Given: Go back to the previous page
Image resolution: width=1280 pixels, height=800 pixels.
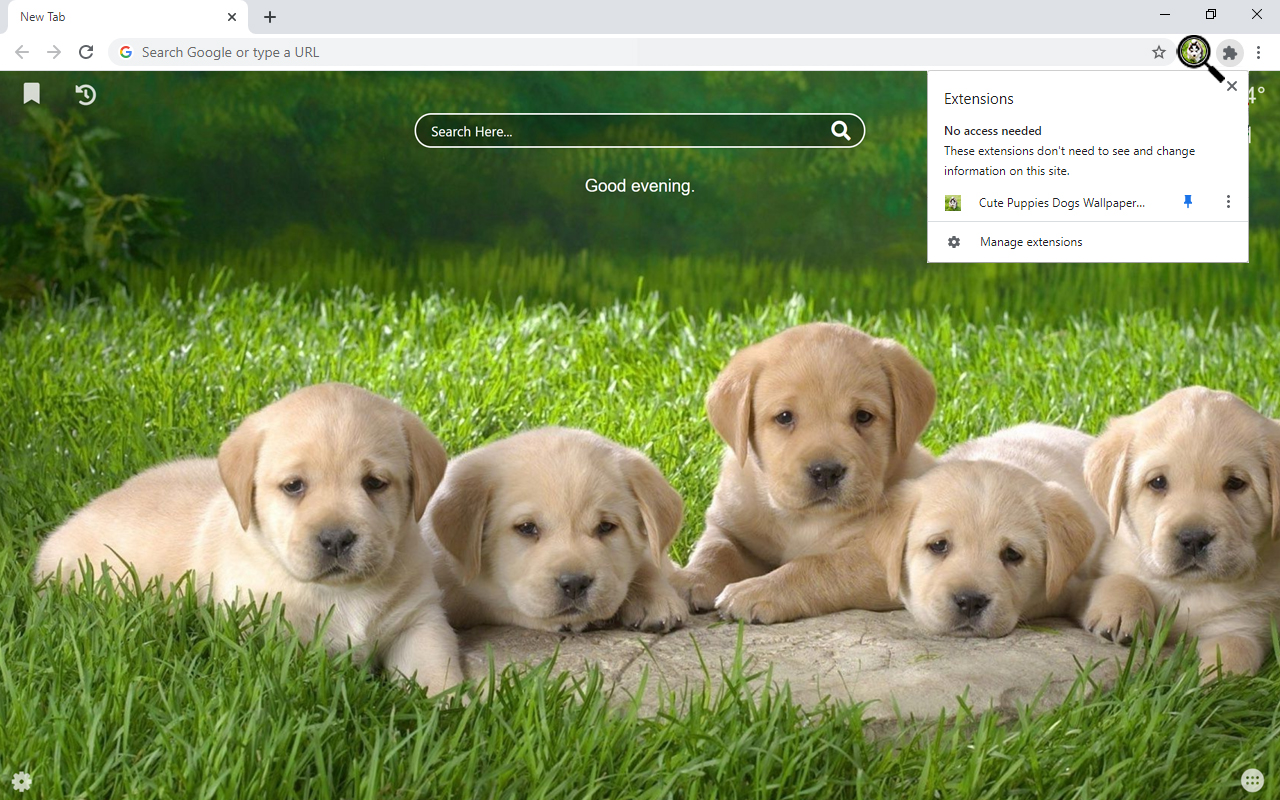Looking at the screenshot, I should tap(22, 52).
